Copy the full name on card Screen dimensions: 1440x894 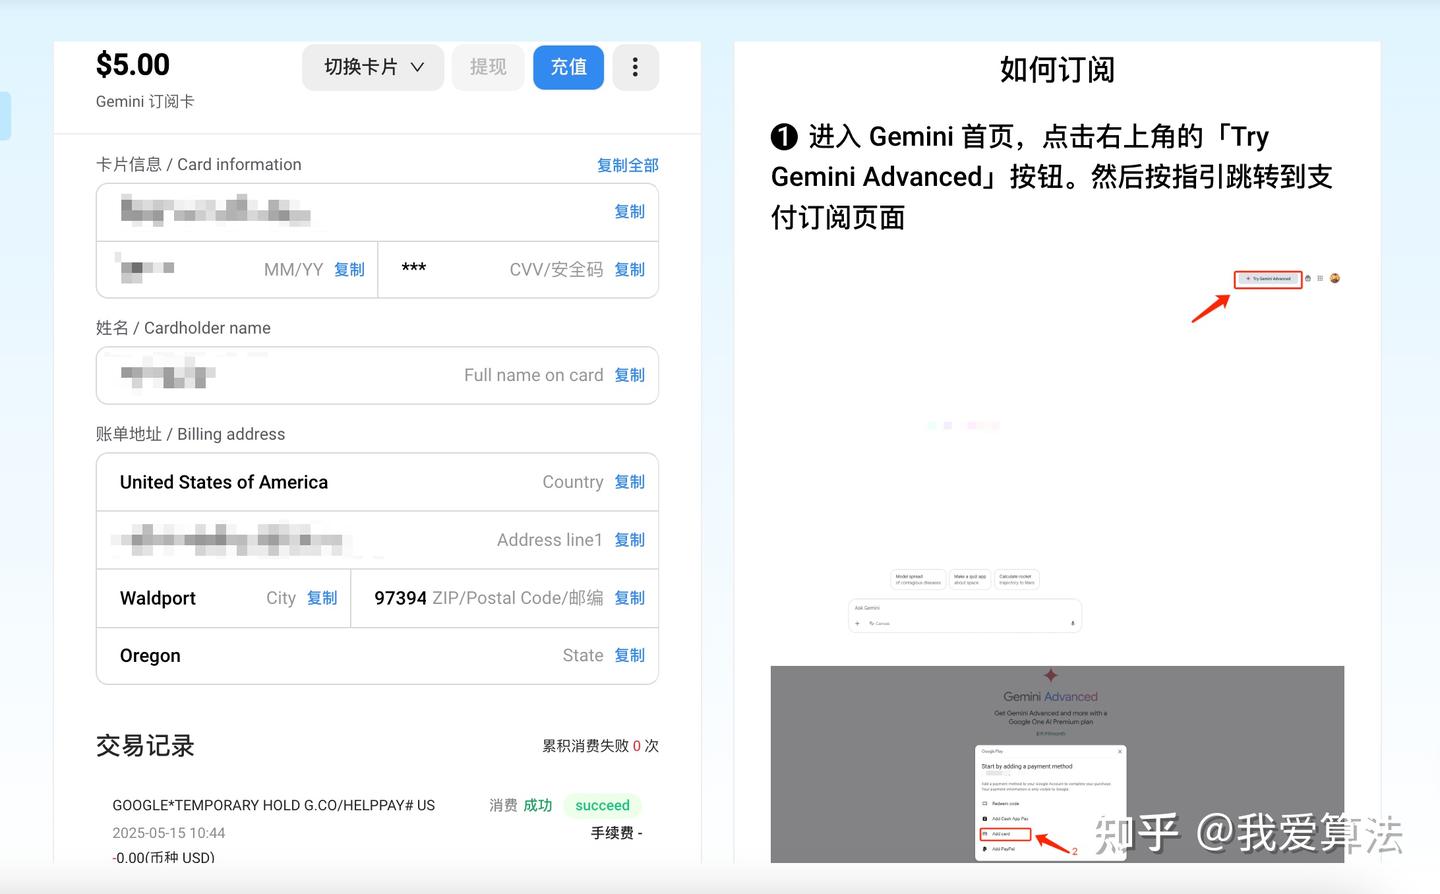[629, 375]
